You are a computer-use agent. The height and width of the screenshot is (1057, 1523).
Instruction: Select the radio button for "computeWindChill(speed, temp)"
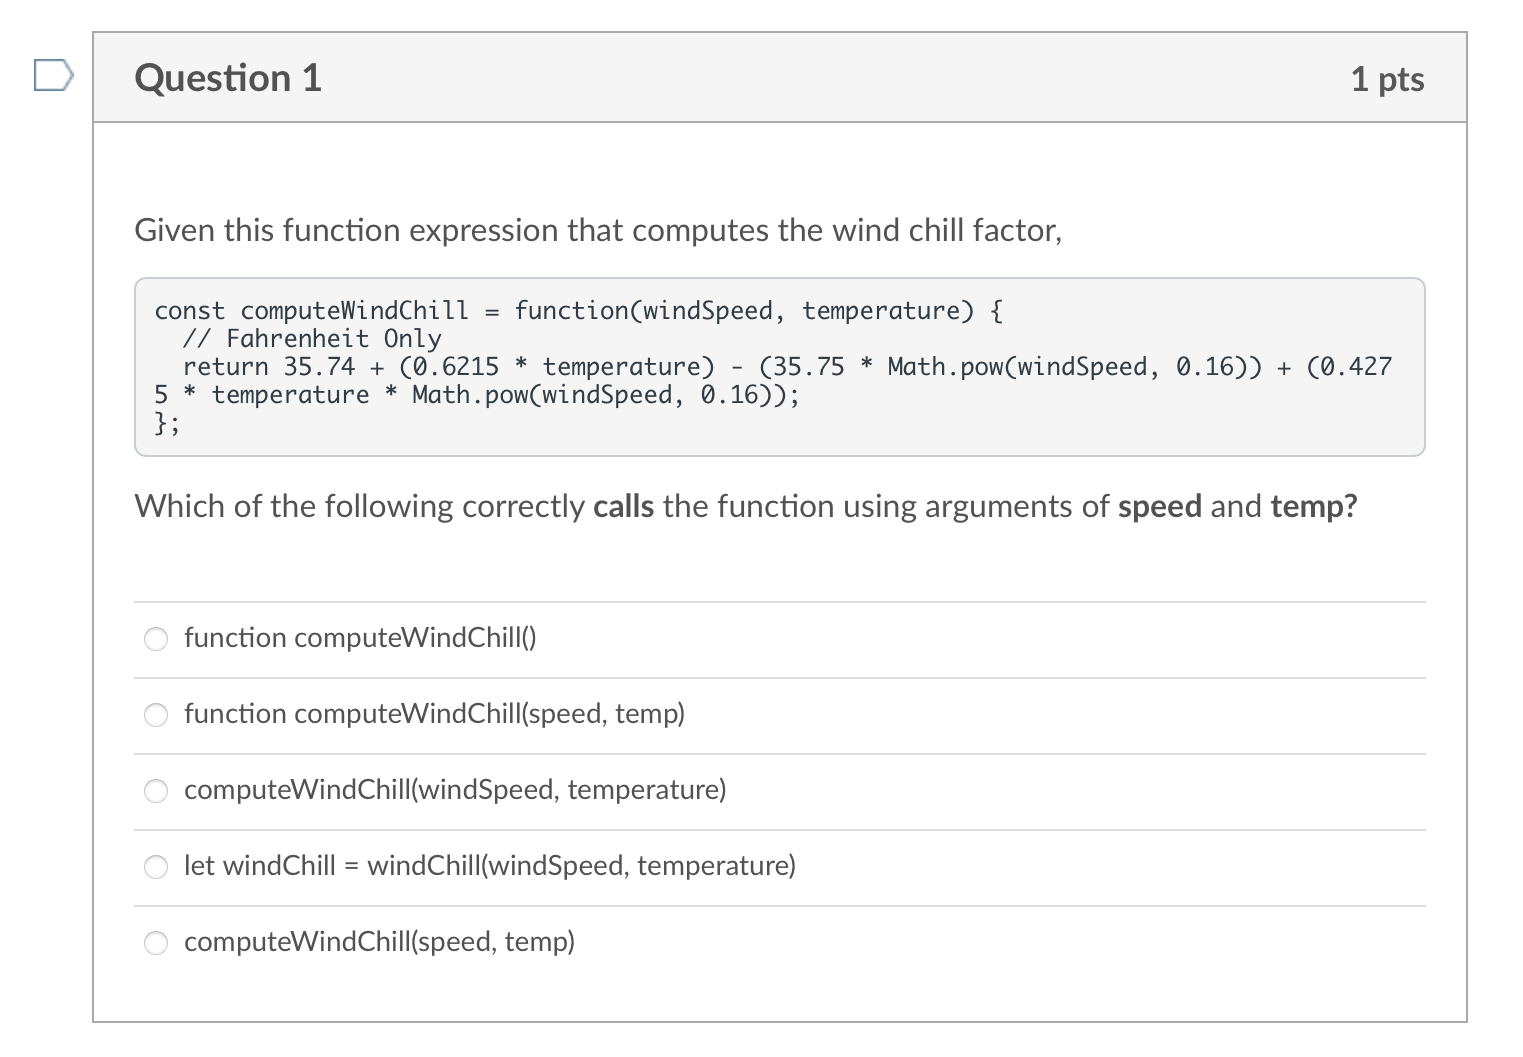click(x=156, y=942)
